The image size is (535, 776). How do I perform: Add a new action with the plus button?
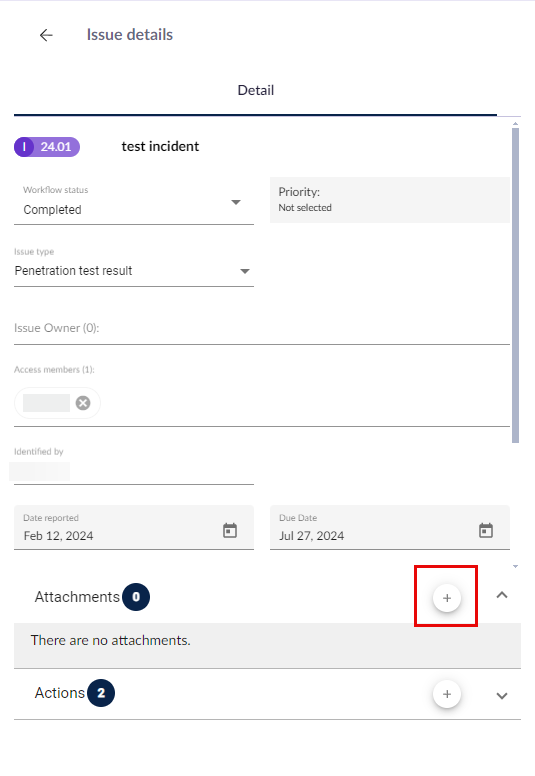447,694
